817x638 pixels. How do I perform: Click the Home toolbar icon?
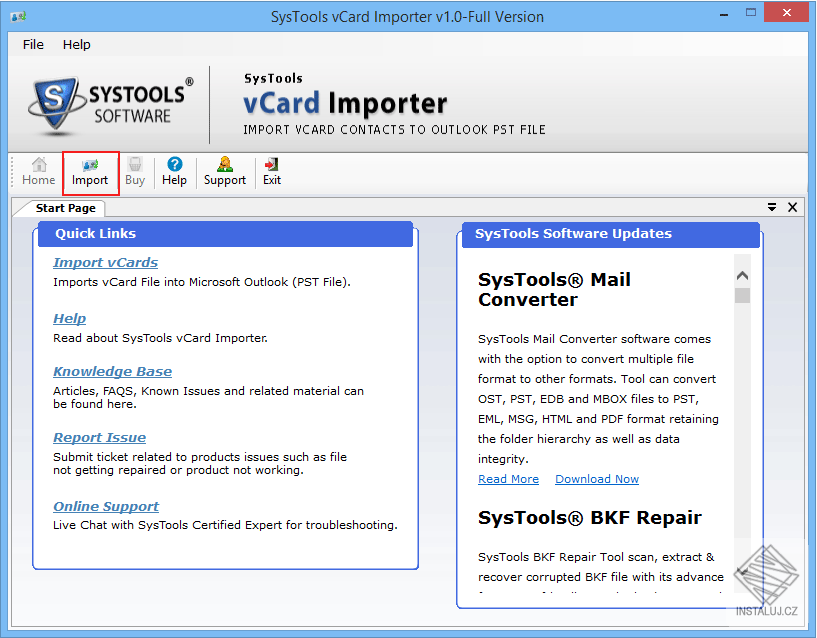(x=39, y=165)
